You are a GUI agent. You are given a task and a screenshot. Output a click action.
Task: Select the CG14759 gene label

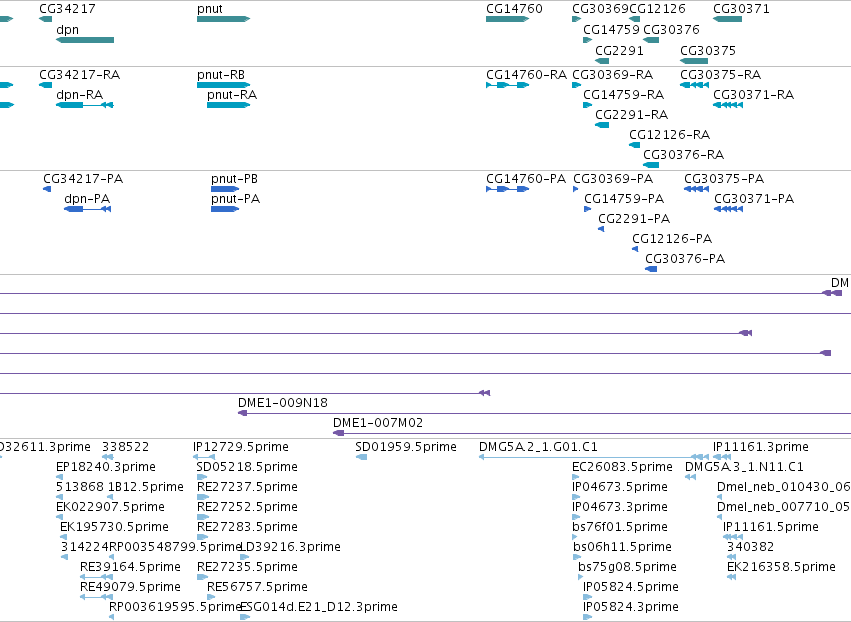click(x=612, y=29)
